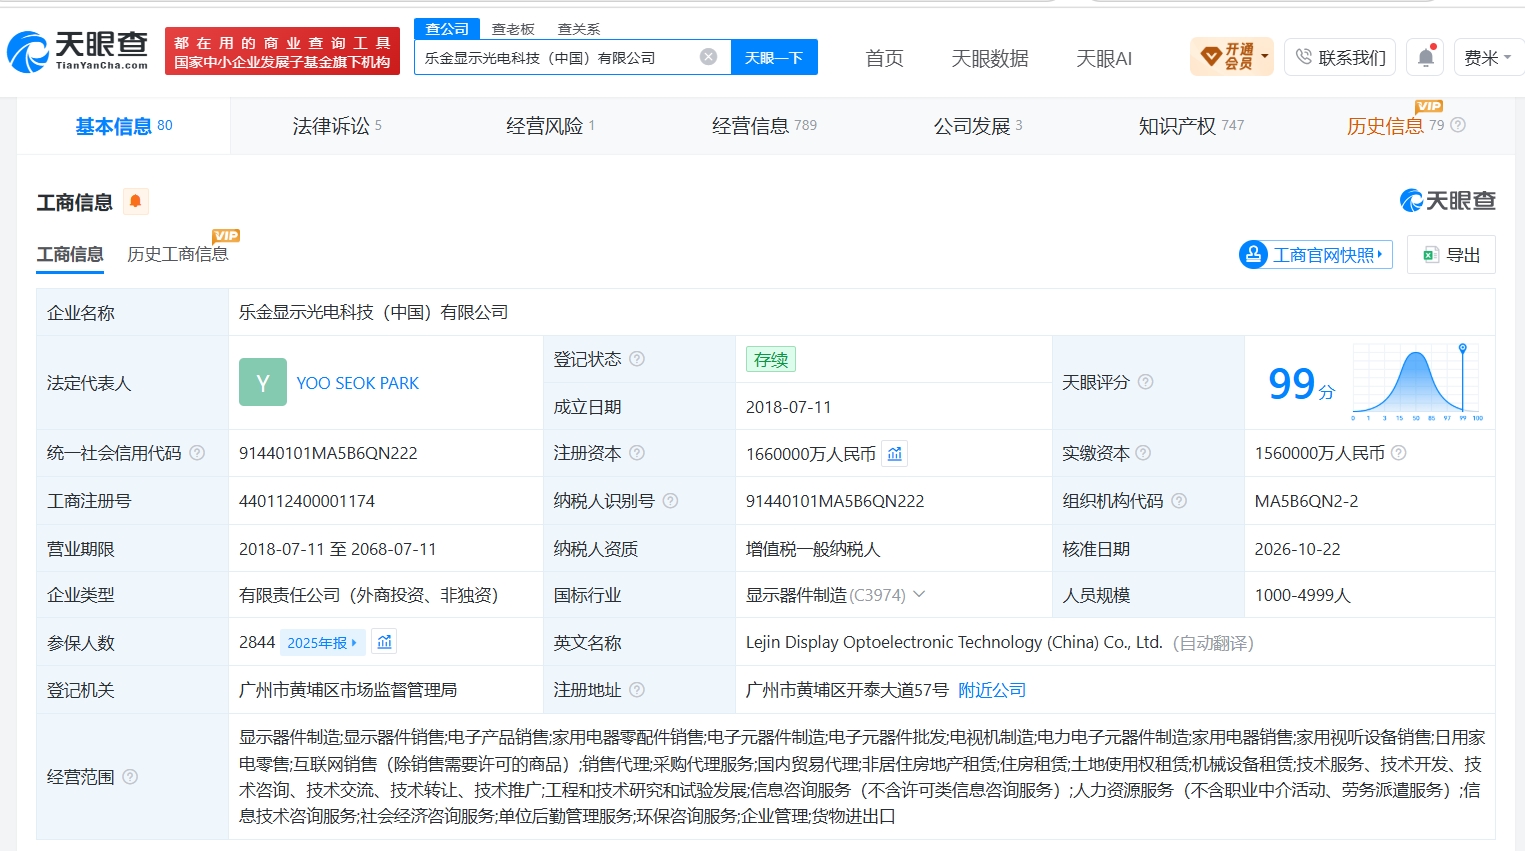
Task: Click 导出 export button
Action: point(1451,255)
